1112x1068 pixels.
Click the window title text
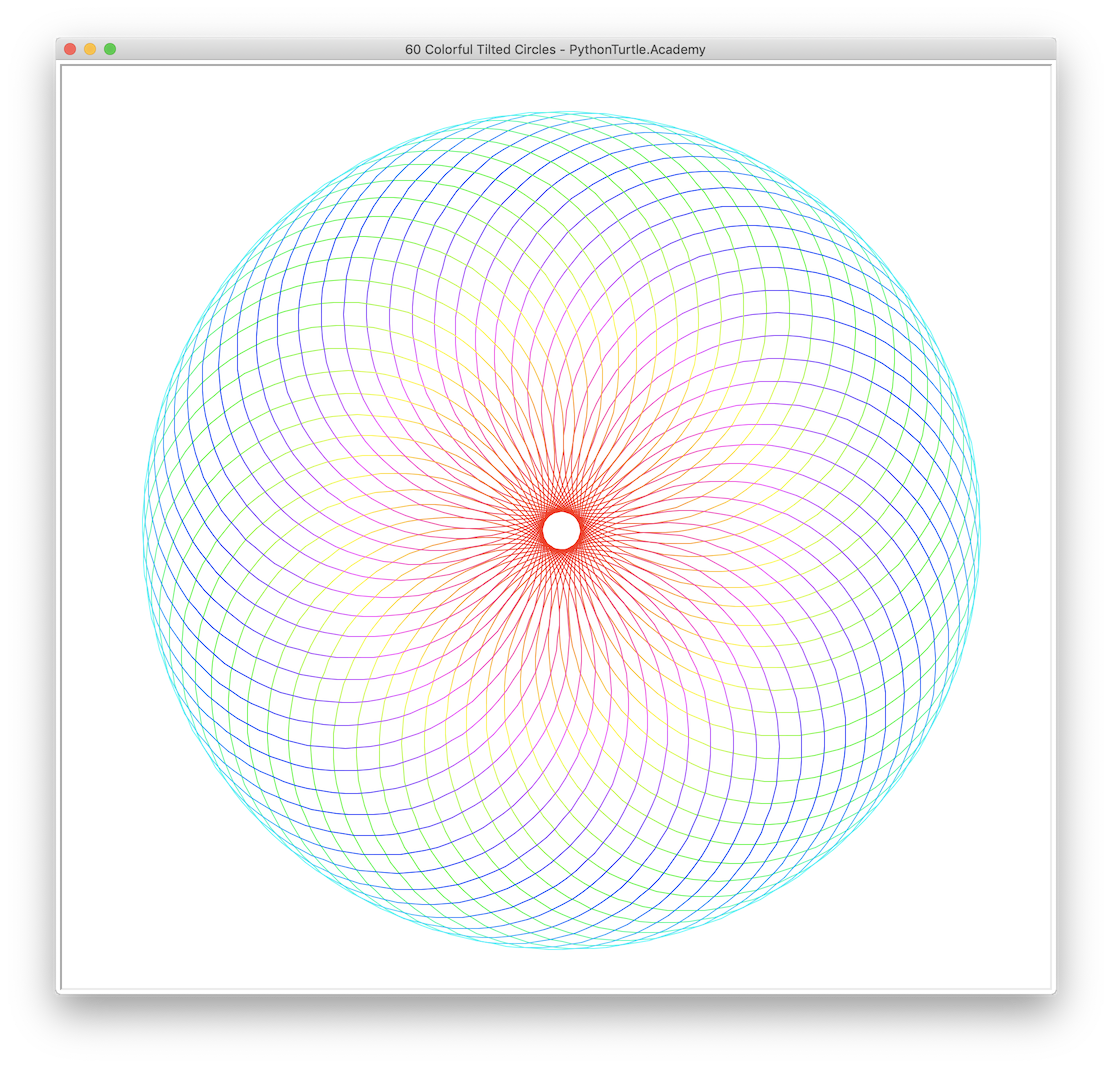(x=555, y=48)
